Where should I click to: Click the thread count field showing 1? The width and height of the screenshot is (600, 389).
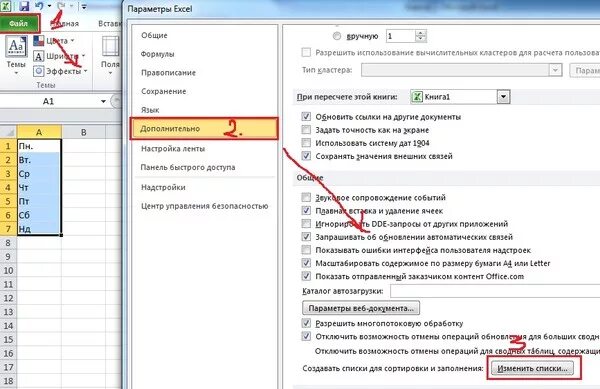click(401, 36)
